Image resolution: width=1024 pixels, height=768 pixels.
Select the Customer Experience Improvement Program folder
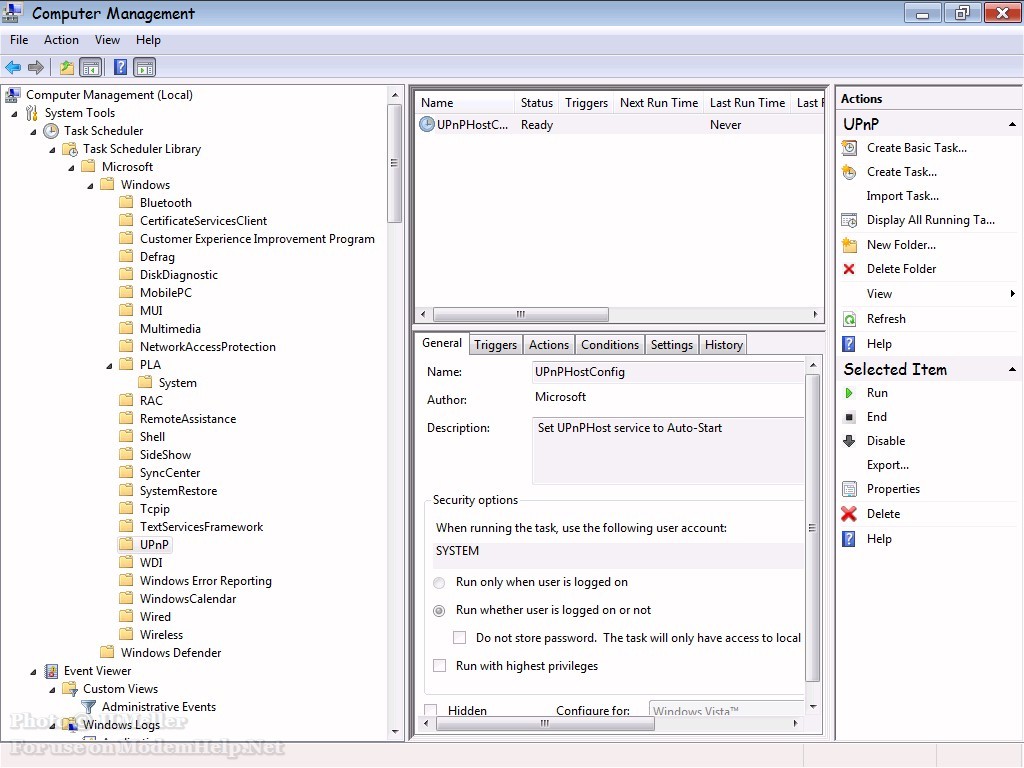257,239
